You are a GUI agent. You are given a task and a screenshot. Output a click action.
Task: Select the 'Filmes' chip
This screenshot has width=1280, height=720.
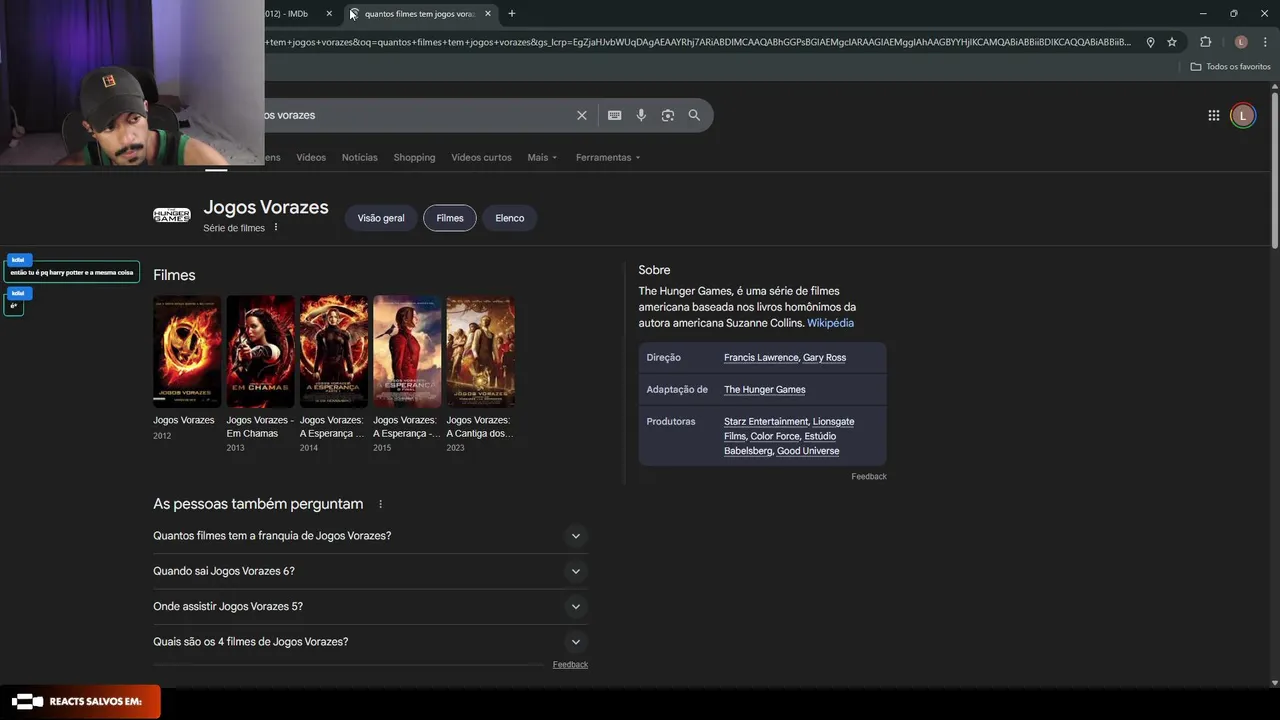[450, 218]
